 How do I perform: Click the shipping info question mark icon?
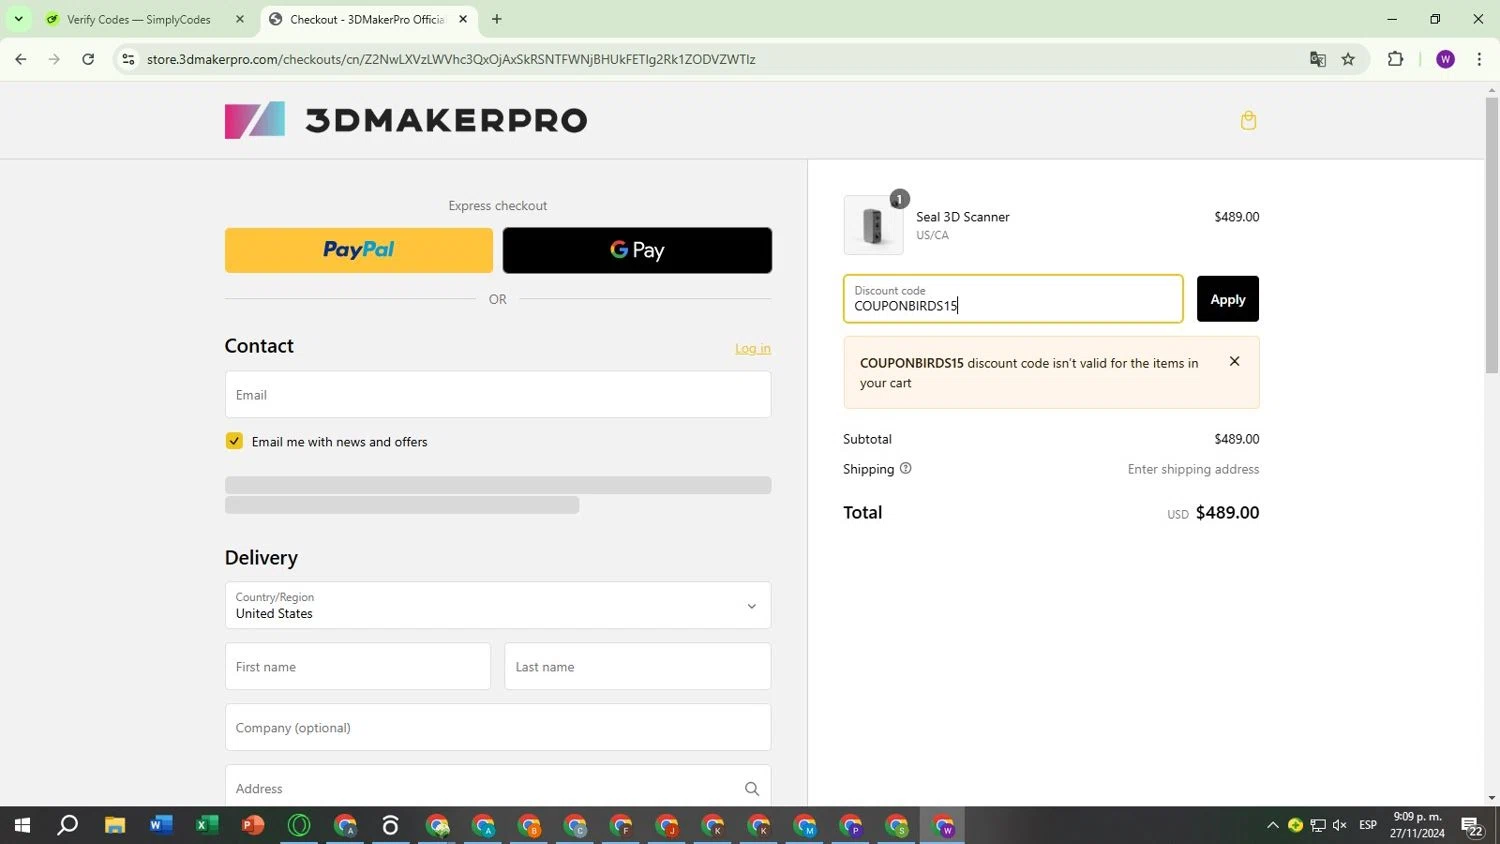(x=905, y=469)
